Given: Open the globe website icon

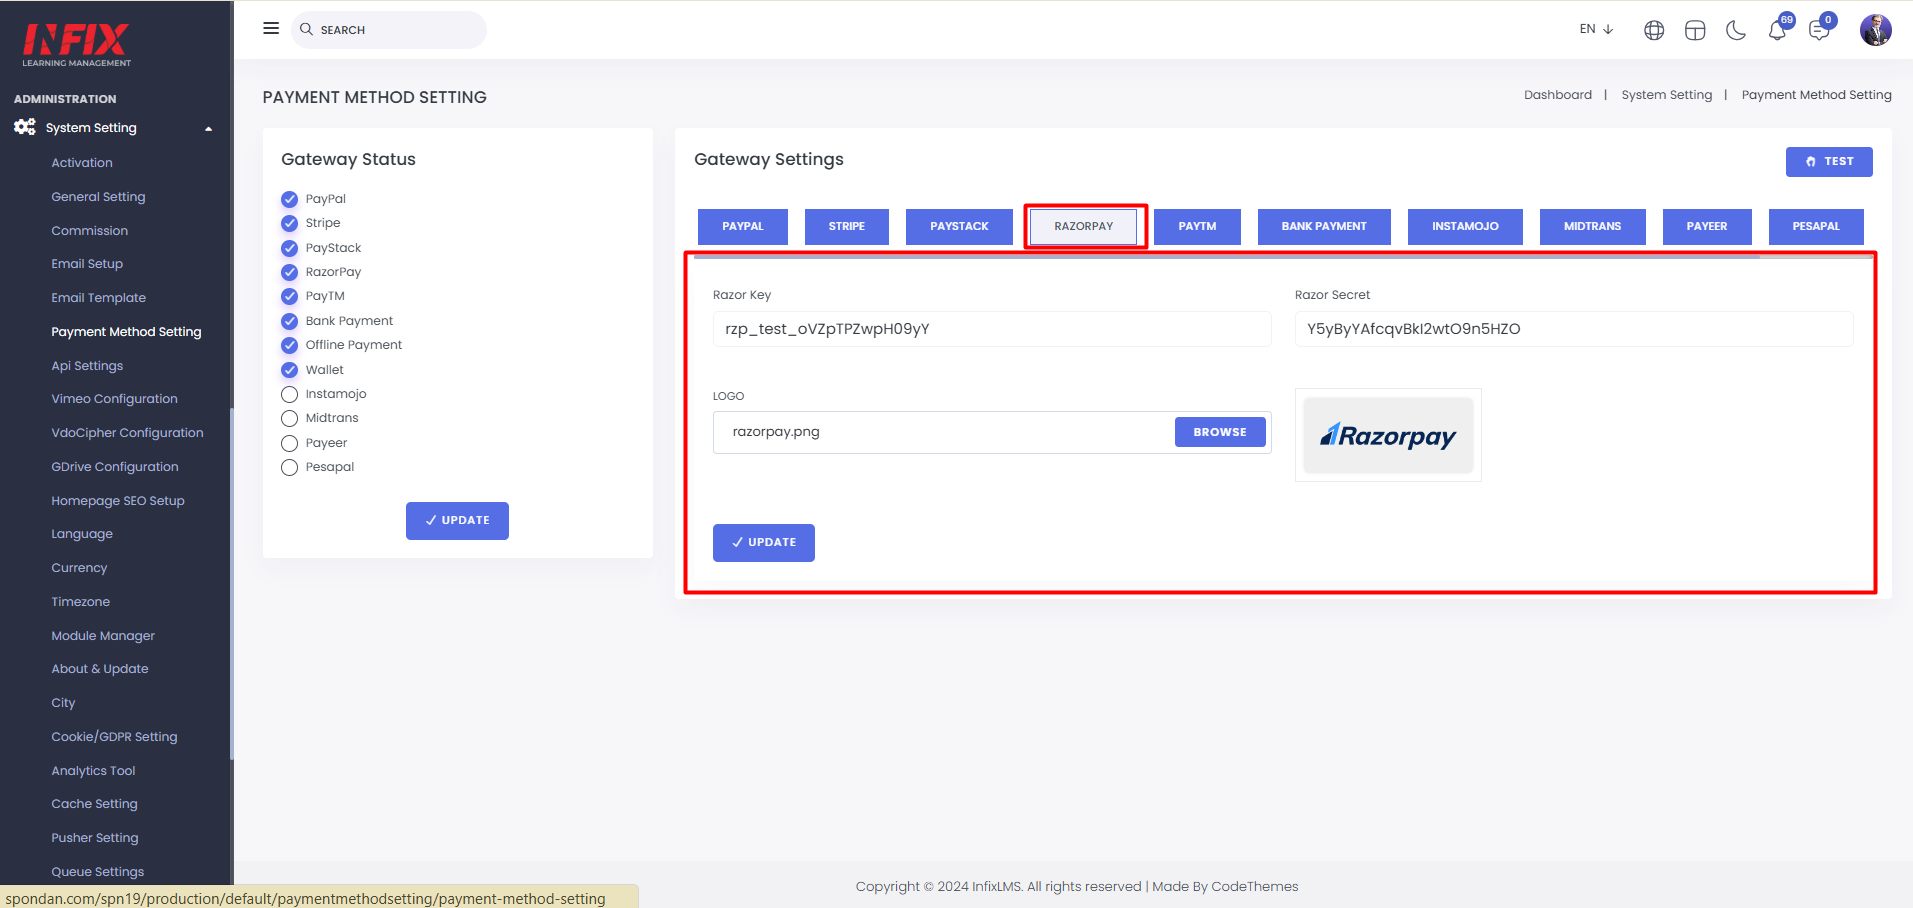Looking at the screenshot, I should [x=1654, y=31].
